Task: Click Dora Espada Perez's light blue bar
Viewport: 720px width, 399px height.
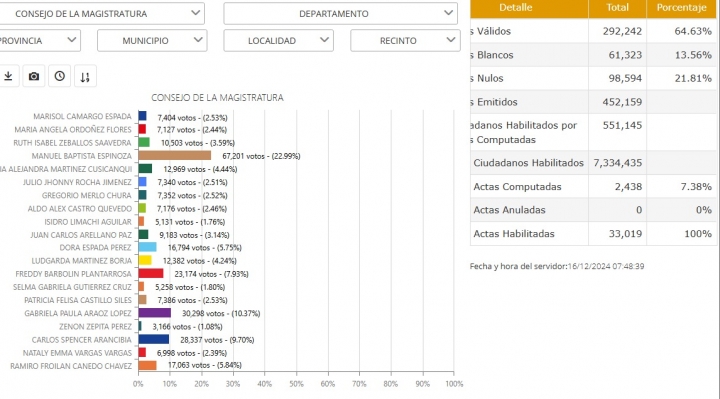Action: point(147,247)
